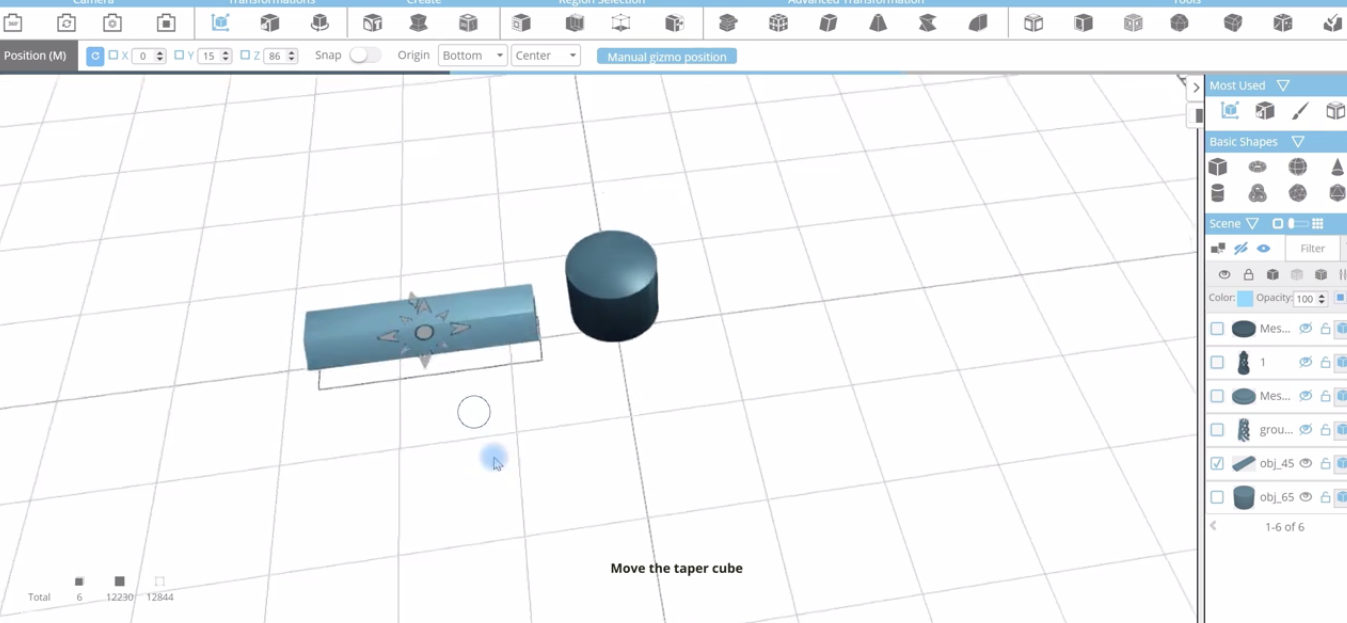Screen dimensions: 1347x623
Task: Hide obj_45 using its eye icon
Action: (1305, 463)
